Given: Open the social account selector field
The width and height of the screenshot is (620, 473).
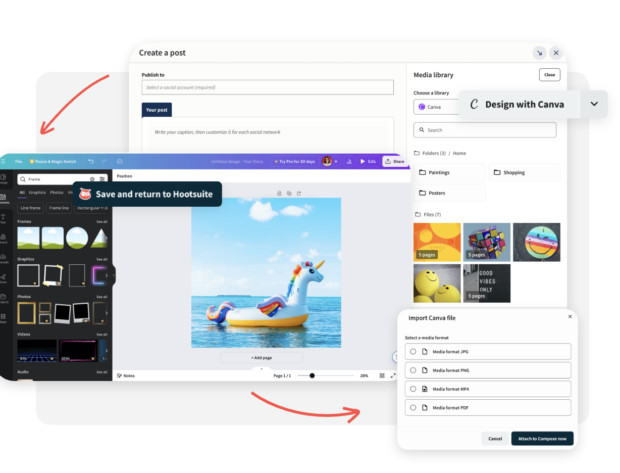Looking at the screenshot, I should [267, 88].
